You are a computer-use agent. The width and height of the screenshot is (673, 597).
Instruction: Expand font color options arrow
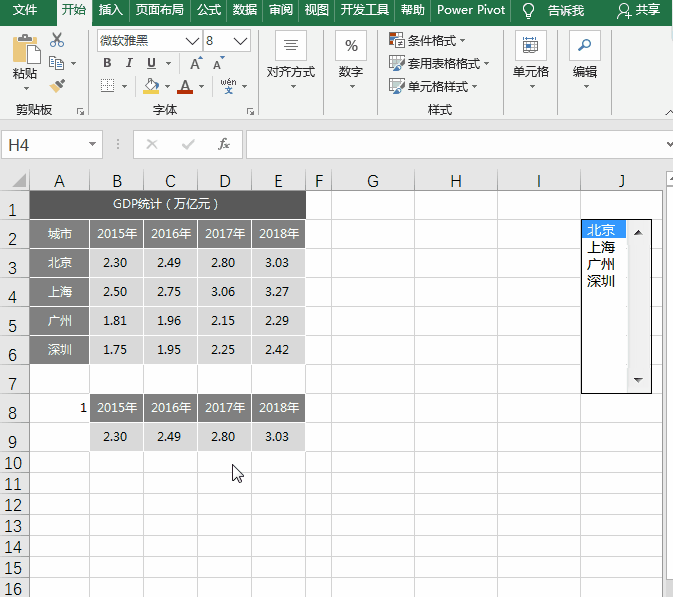201,86
